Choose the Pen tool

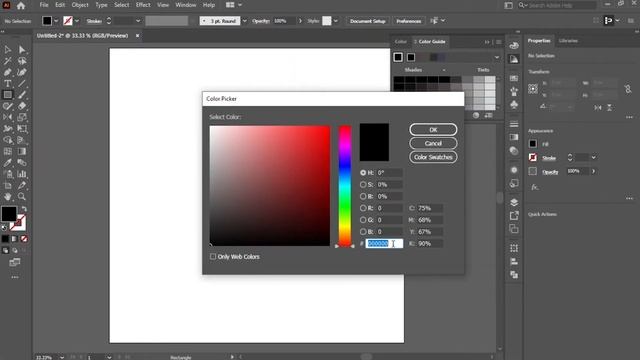pyautogui.click(x=7, y=72)
